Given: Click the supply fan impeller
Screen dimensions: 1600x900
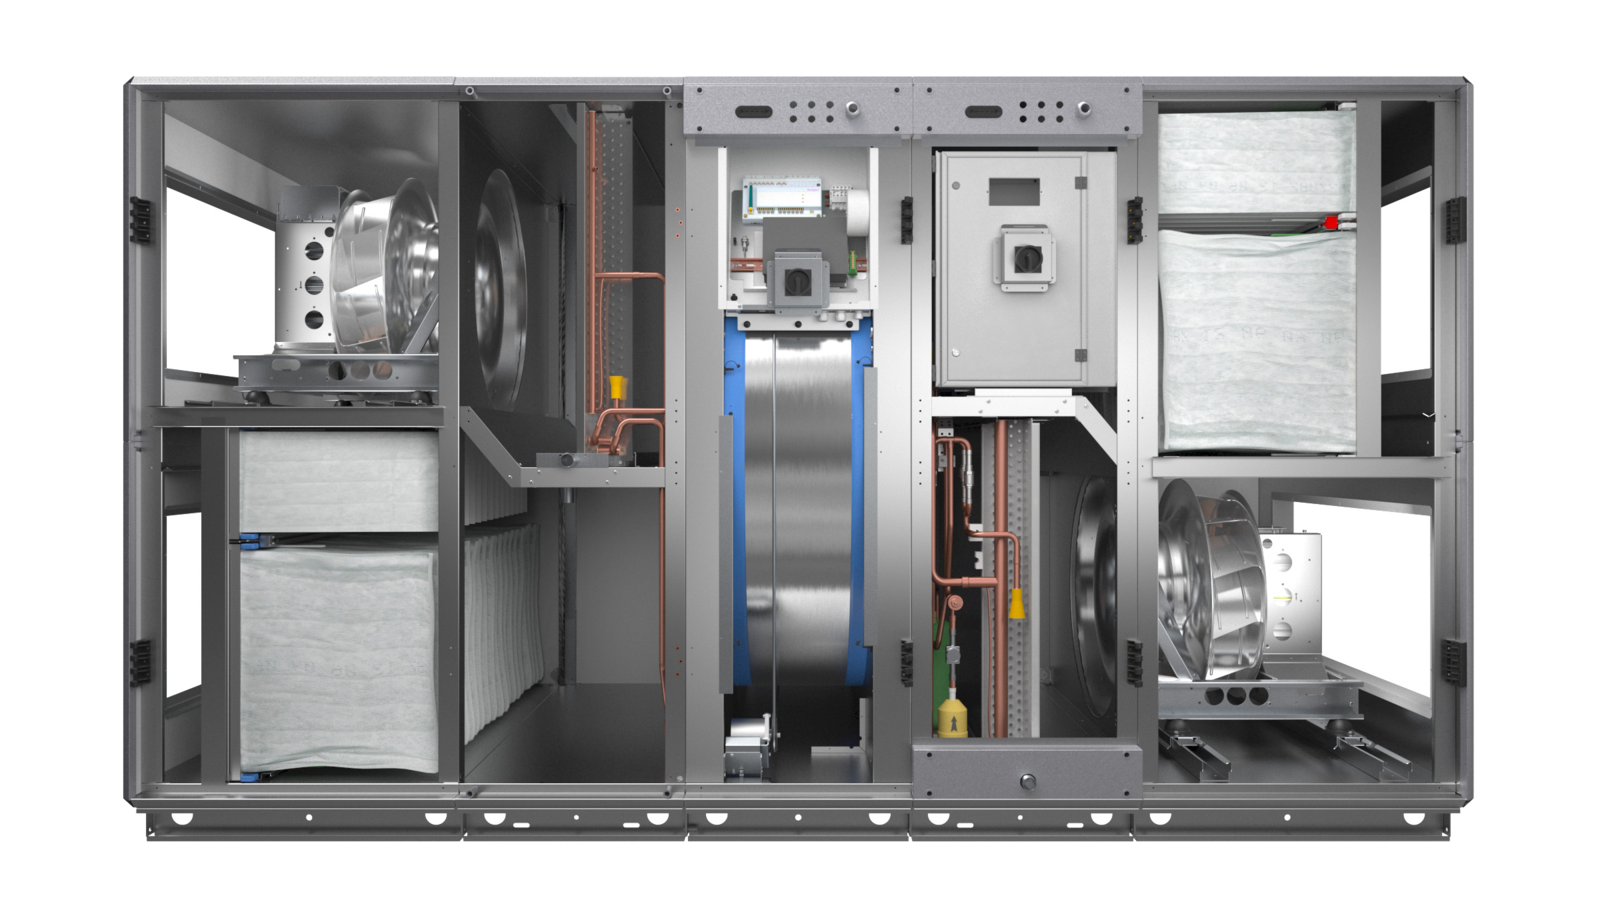Looking at the screenshot, I should click(x=385, y=270).
